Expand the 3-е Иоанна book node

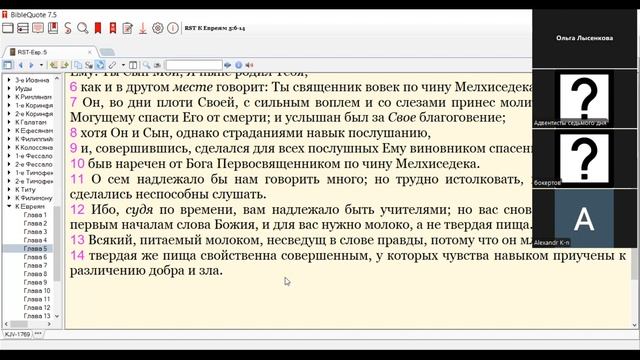click(x=9, y=80)
